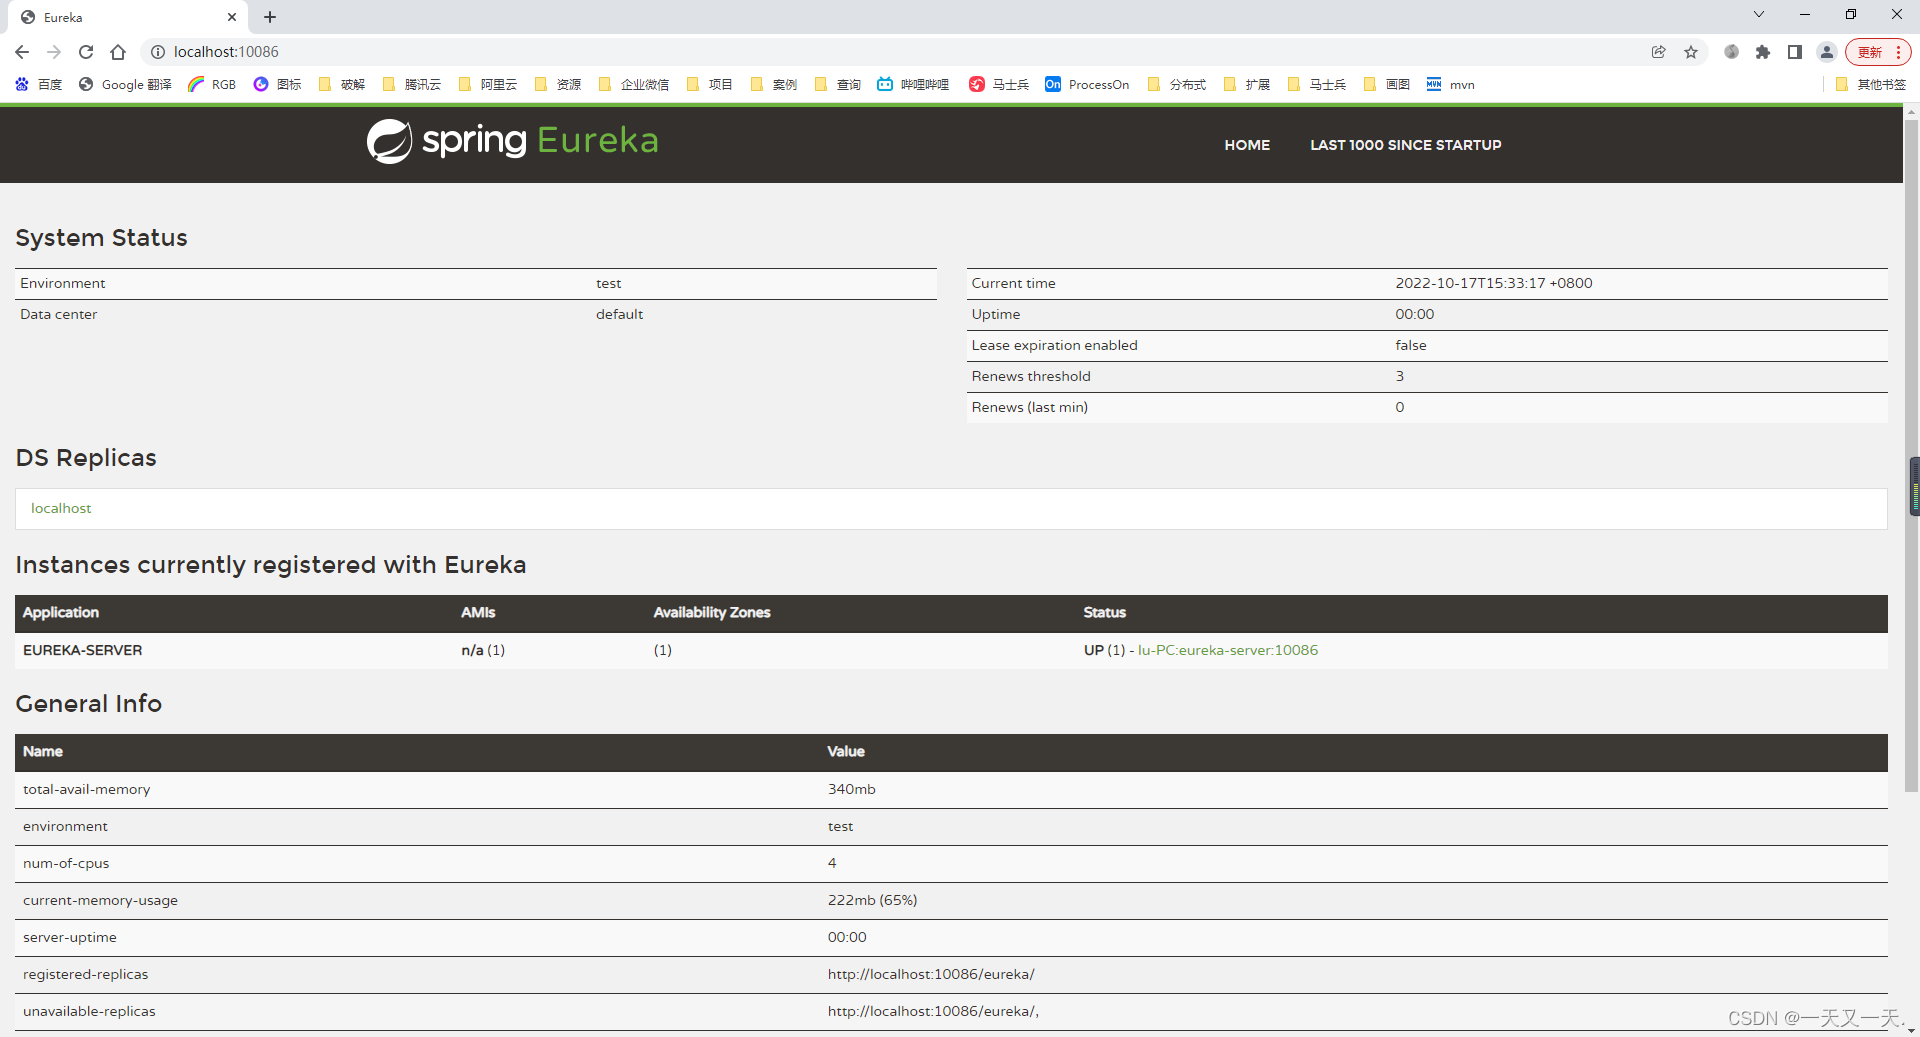Open the 图标 bookmark
1920x1037 pixels.
277,84
